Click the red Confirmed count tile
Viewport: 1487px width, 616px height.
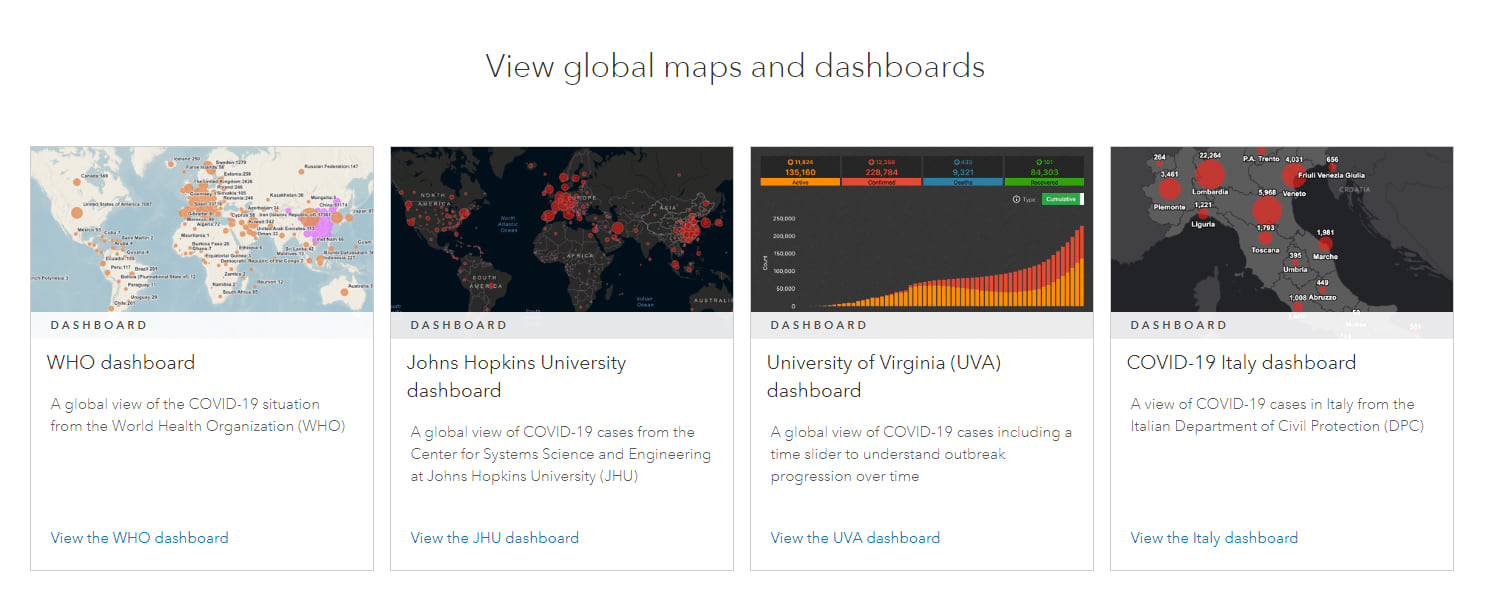881,171
